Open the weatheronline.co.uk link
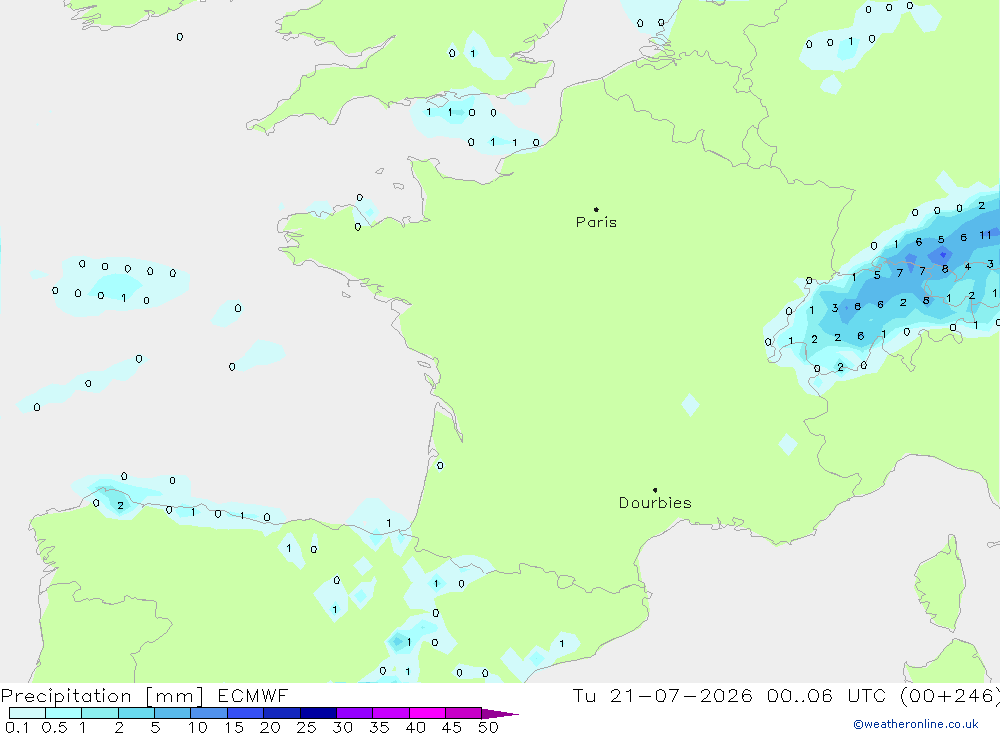 pyautogui.click(x=915, y=724)
